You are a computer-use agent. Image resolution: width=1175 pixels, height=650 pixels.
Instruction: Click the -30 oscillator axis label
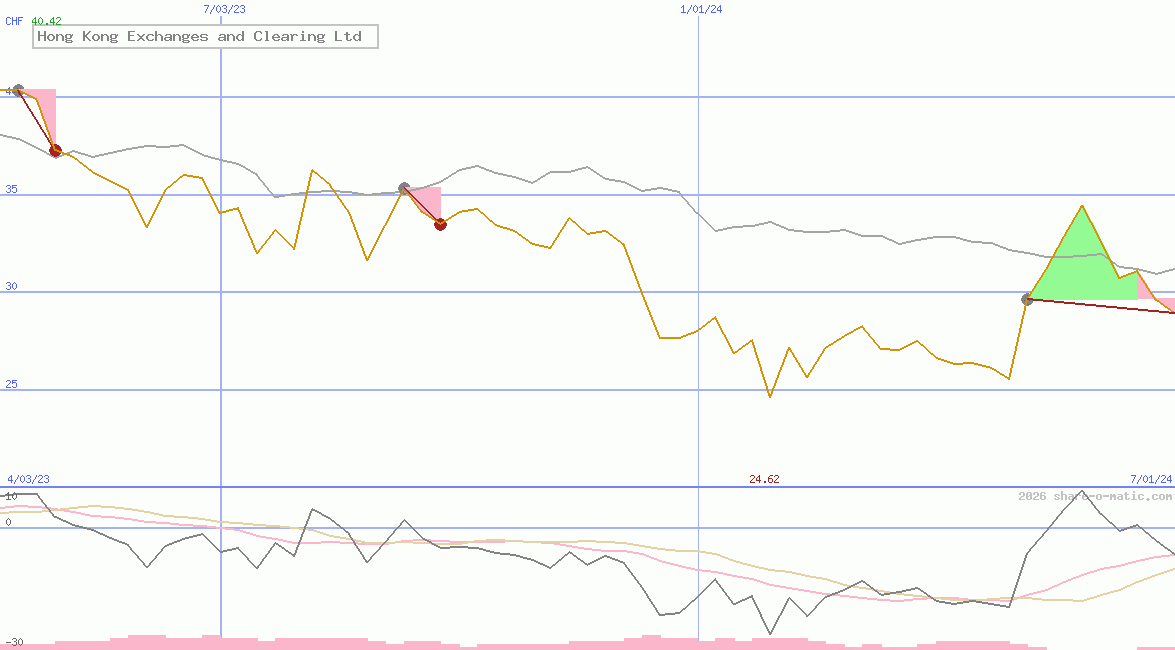13,642
